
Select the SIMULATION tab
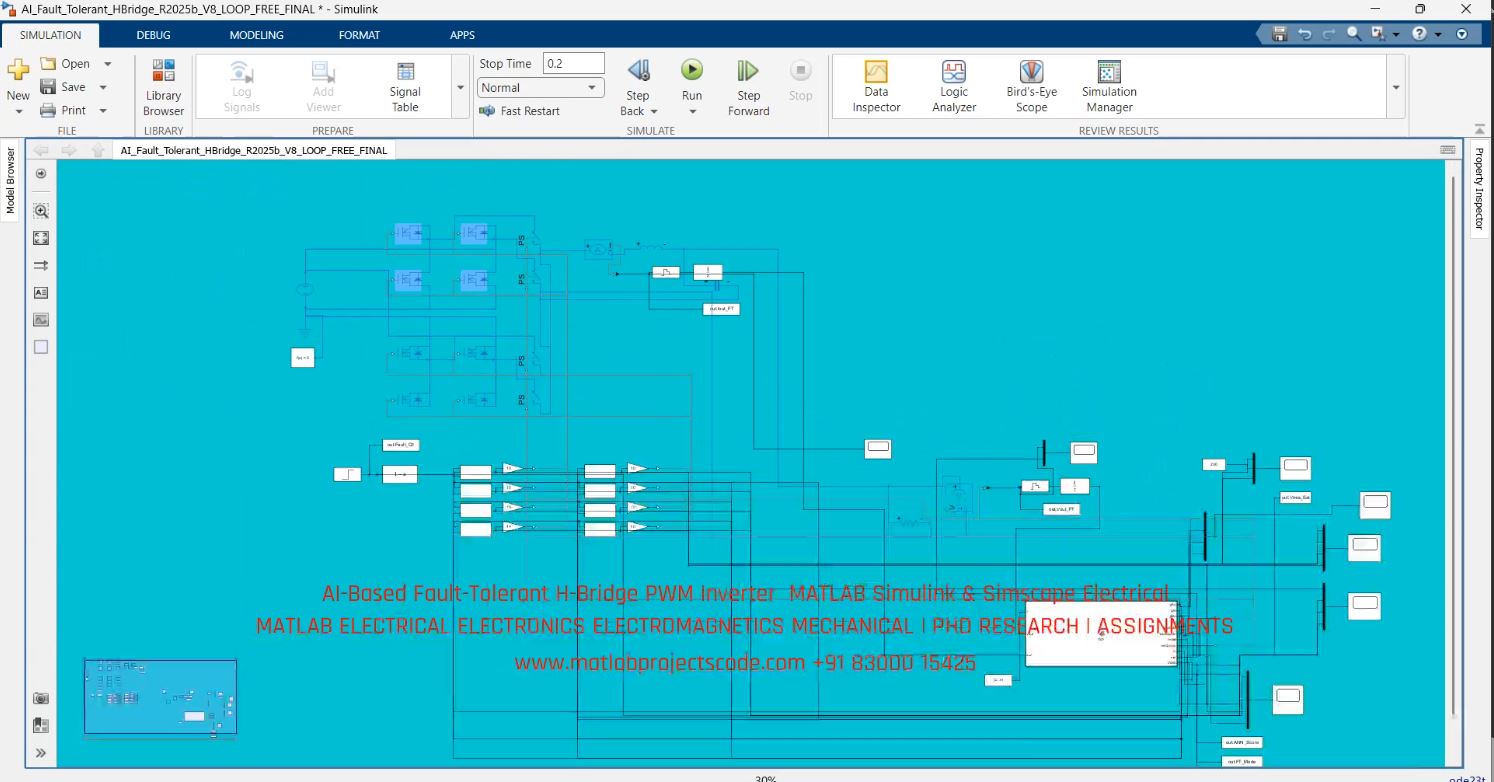tap(50, 35)
